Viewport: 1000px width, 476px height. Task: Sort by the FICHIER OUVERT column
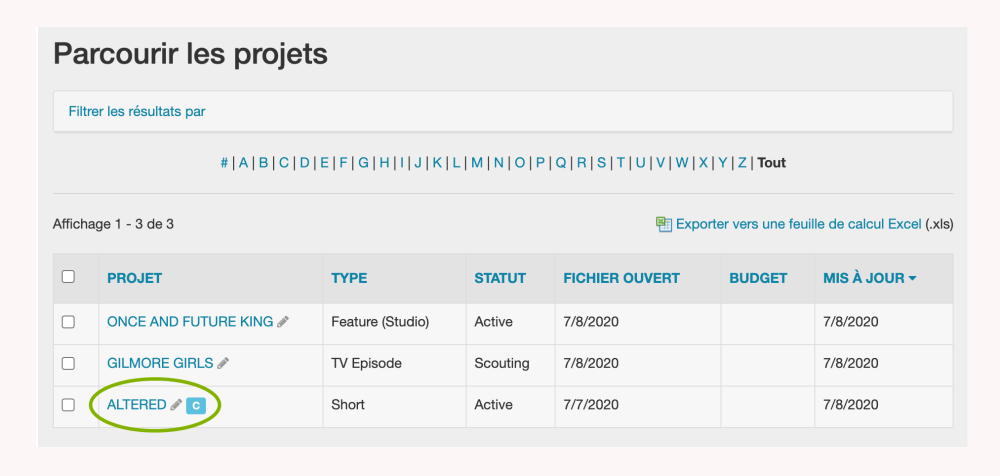pos(621,278)
